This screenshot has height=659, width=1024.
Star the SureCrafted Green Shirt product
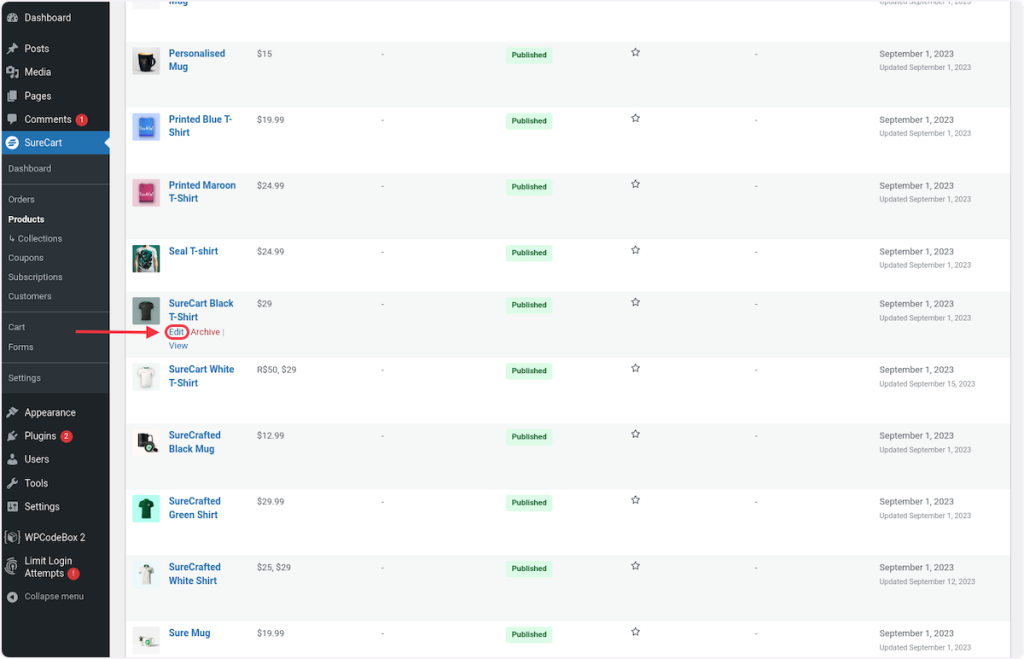point(635,501)
